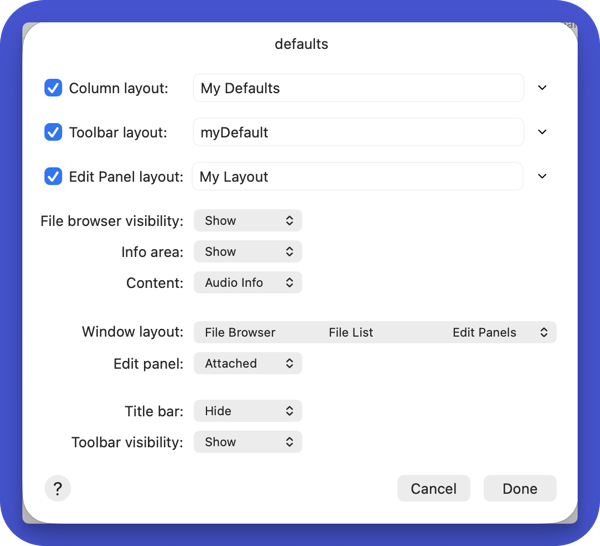The image size is (600, 546).
Task: Expand the Column layout chevron
Action: pyautogui.click(x=542, y=88)
